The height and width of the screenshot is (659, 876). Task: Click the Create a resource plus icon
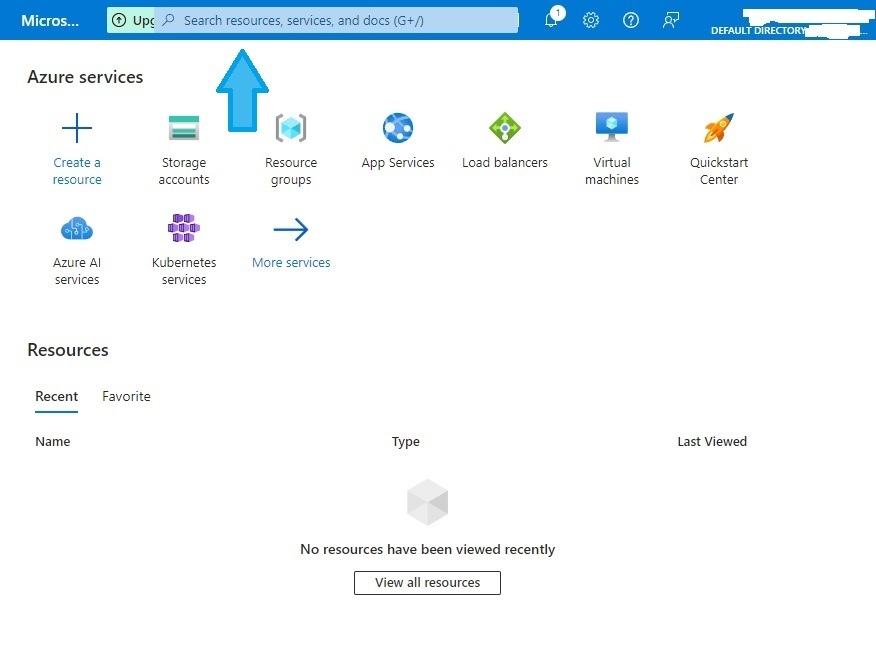(x=77, y=128)
